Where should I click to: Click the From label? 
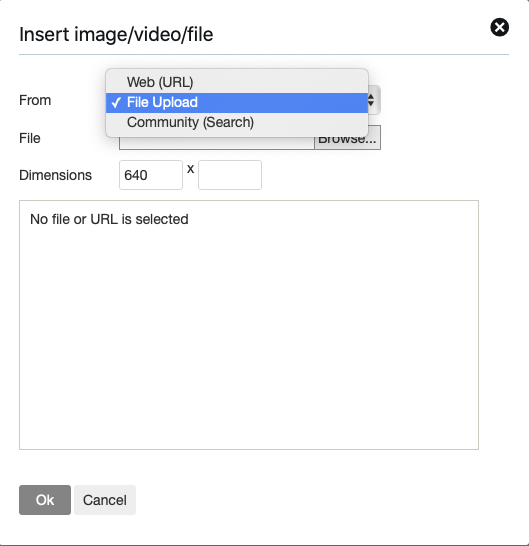tap(35, 100)
